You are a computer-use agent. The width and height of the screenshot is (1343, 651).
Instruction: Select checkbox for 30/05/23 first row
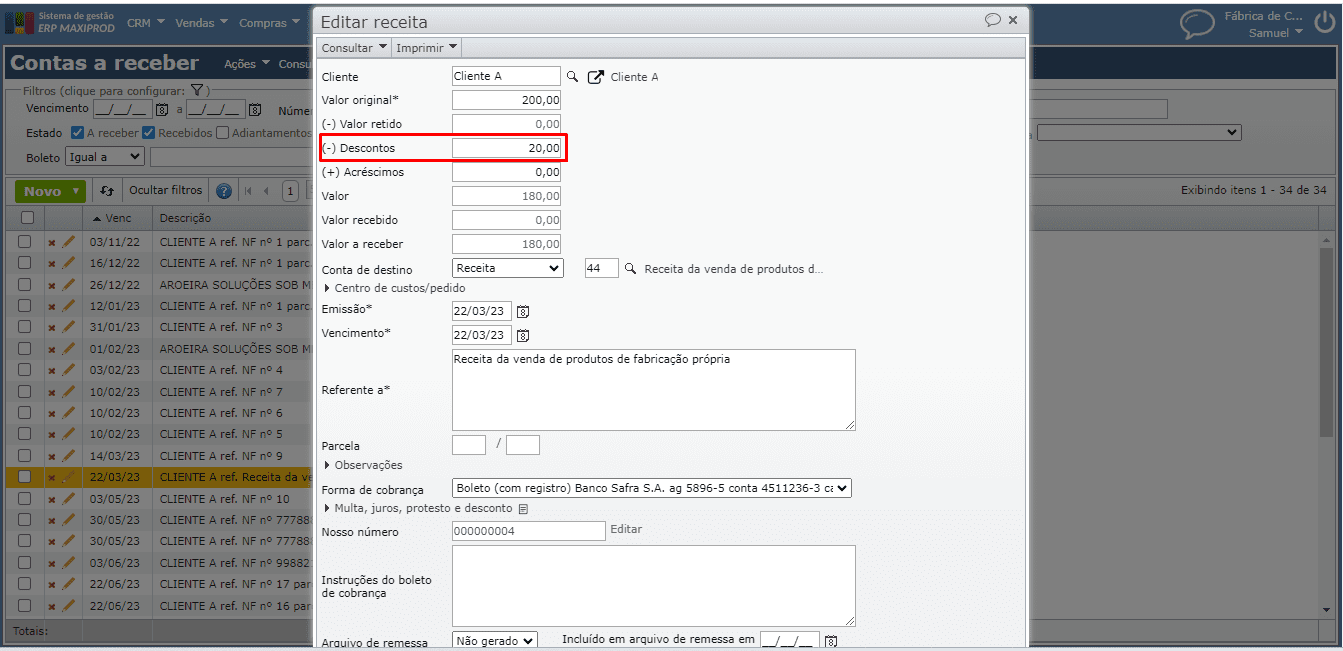(24, 520)
